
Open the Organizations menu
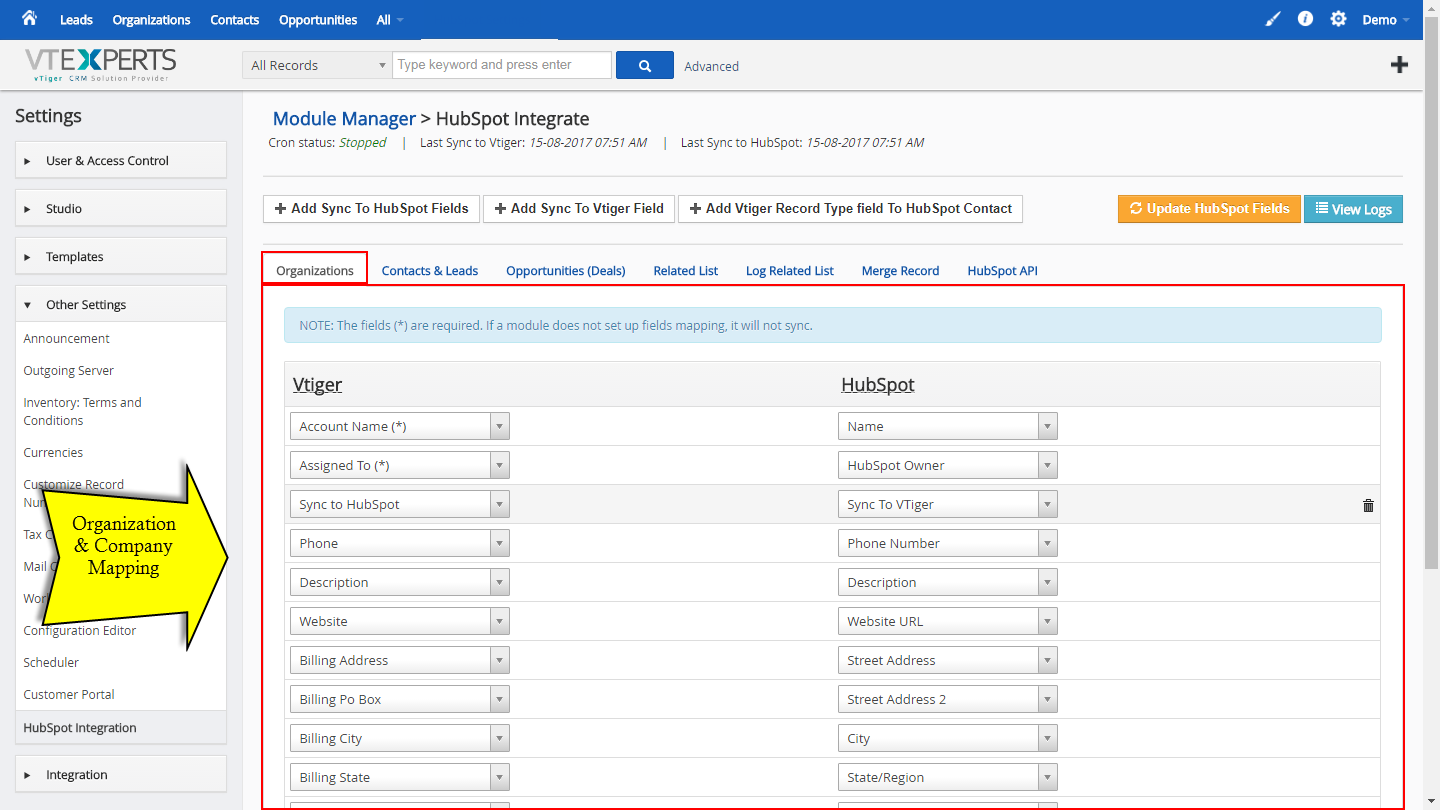(151, 20)
